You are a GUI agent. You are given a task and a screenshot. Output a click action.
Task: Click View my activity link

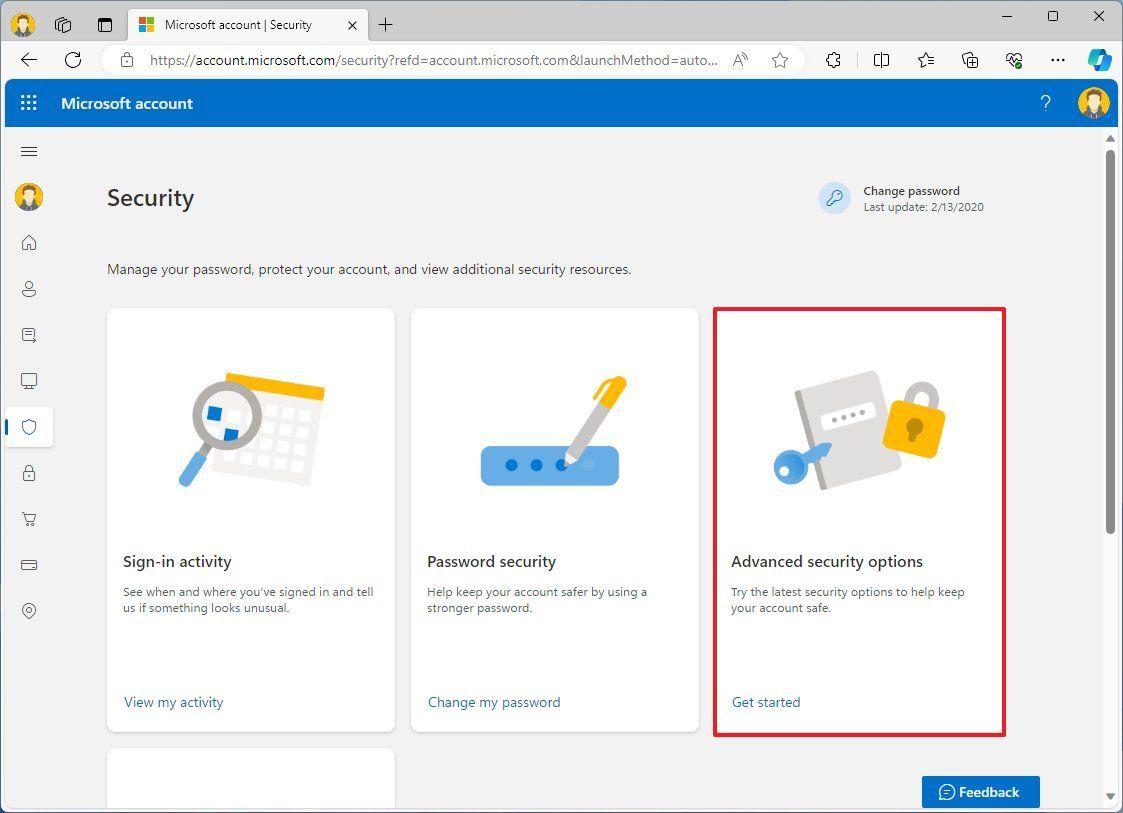coord(173,702)
